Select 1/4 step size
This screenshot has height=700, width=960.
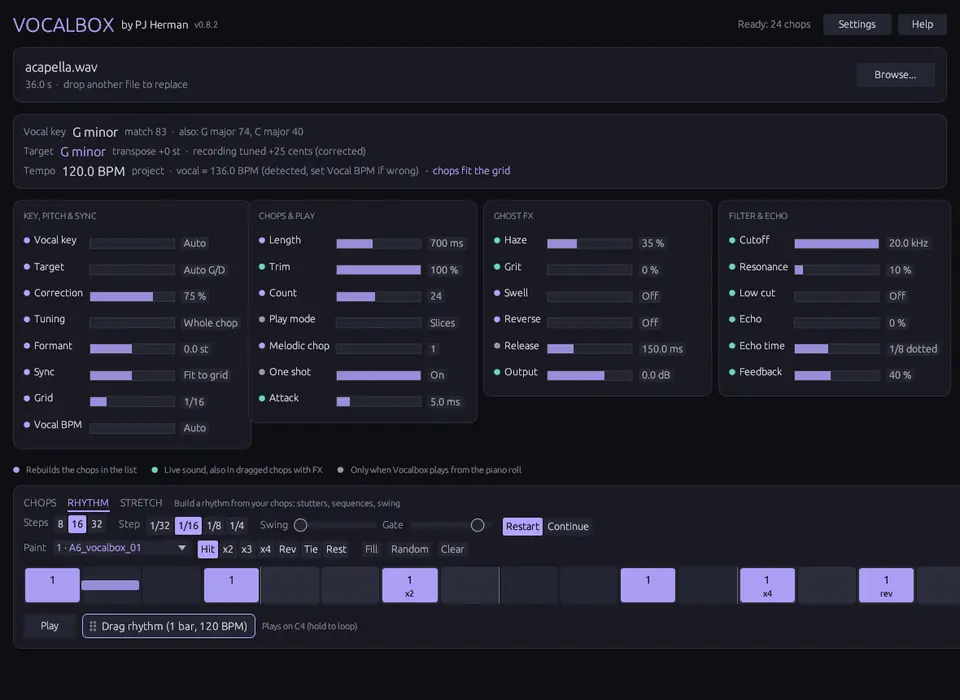click(237, 525)
